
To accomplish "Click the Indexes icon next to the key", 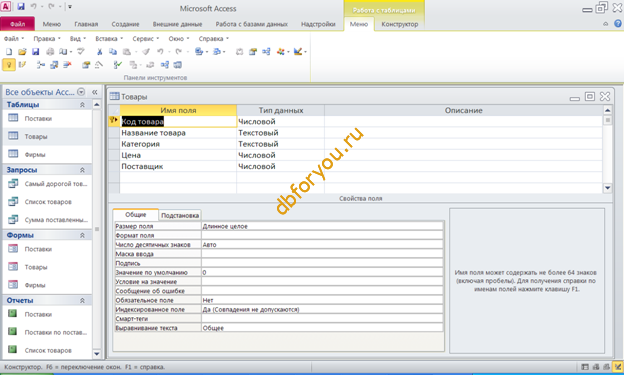I will click(22, 64).
